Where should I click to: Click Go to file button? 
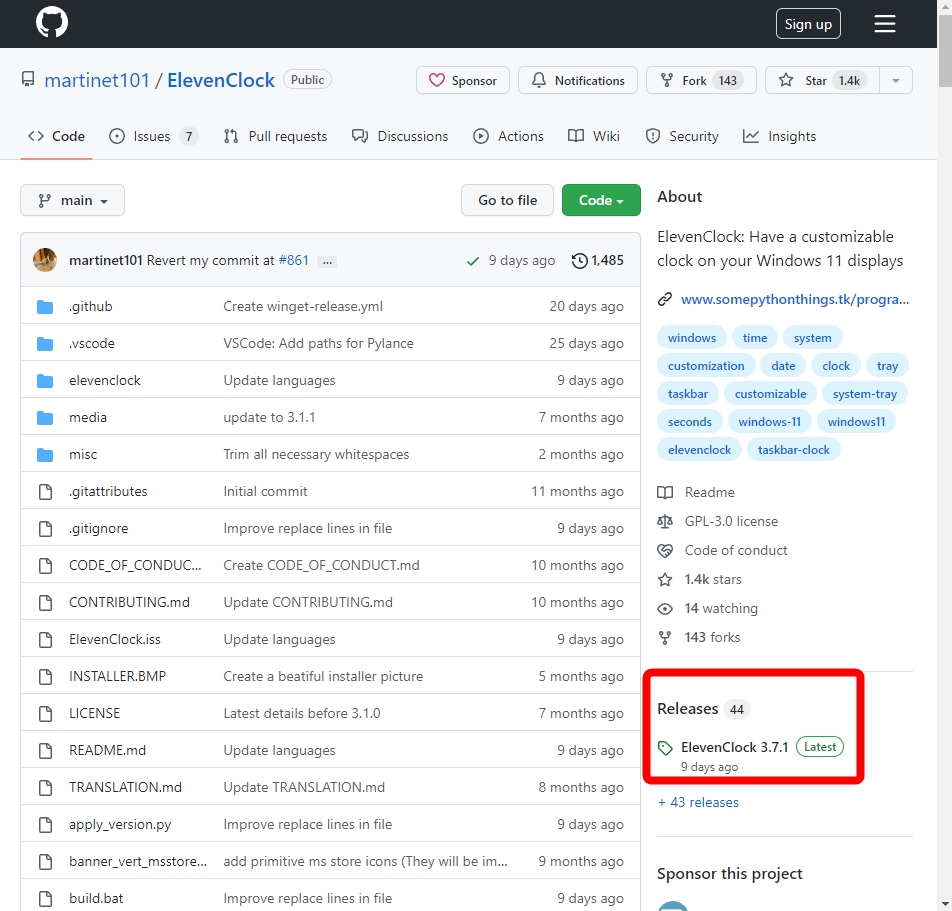pyautogui.click(x=508, y=200)
